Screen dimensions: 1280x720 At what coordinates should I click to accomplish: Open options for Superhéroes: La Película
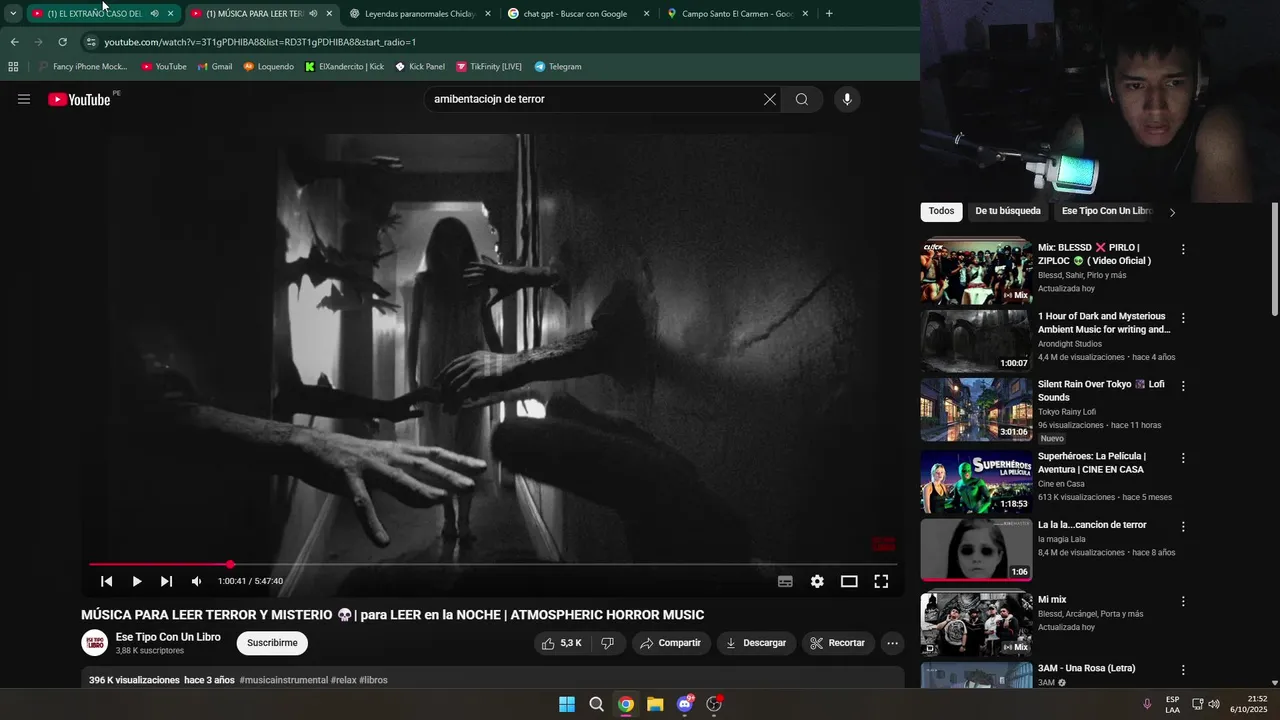point(1183,458)
